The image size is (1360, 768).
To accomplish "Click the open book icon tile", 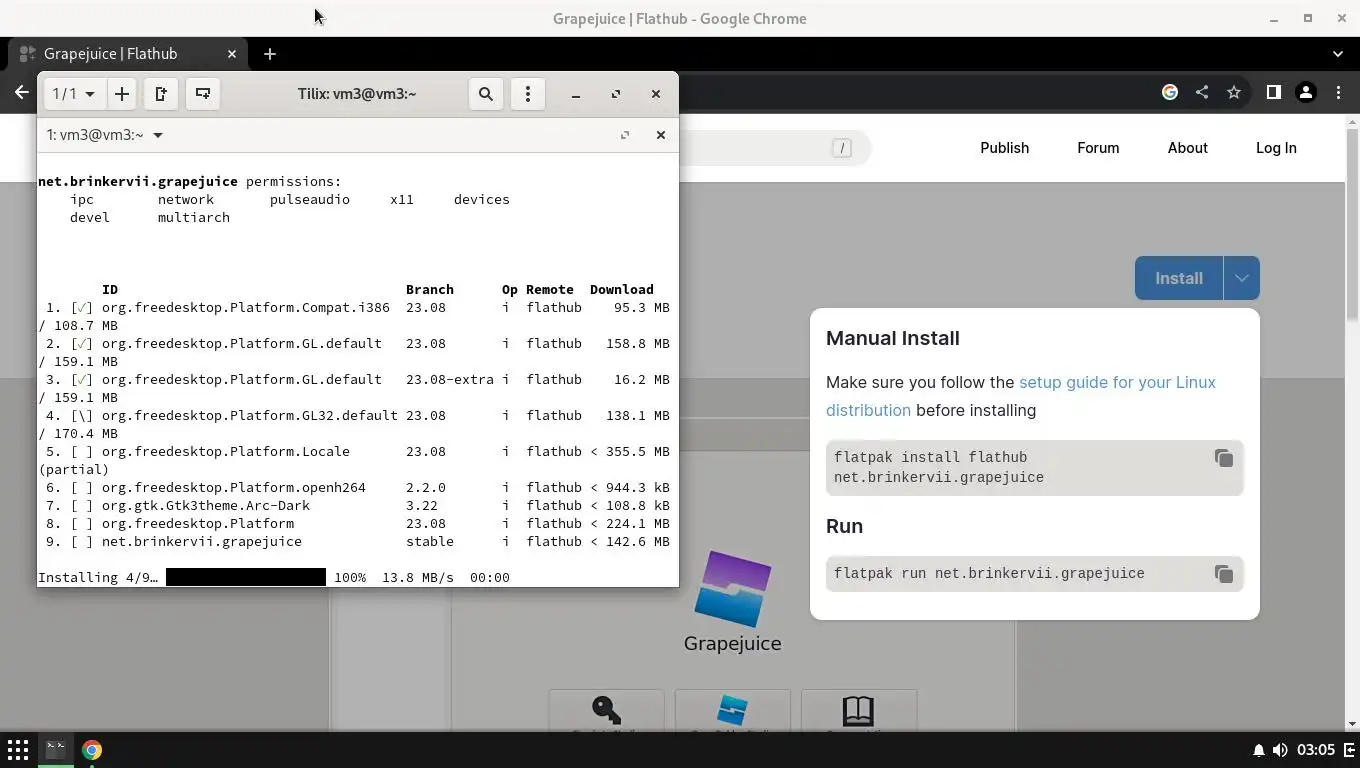I will pos(858,710).
